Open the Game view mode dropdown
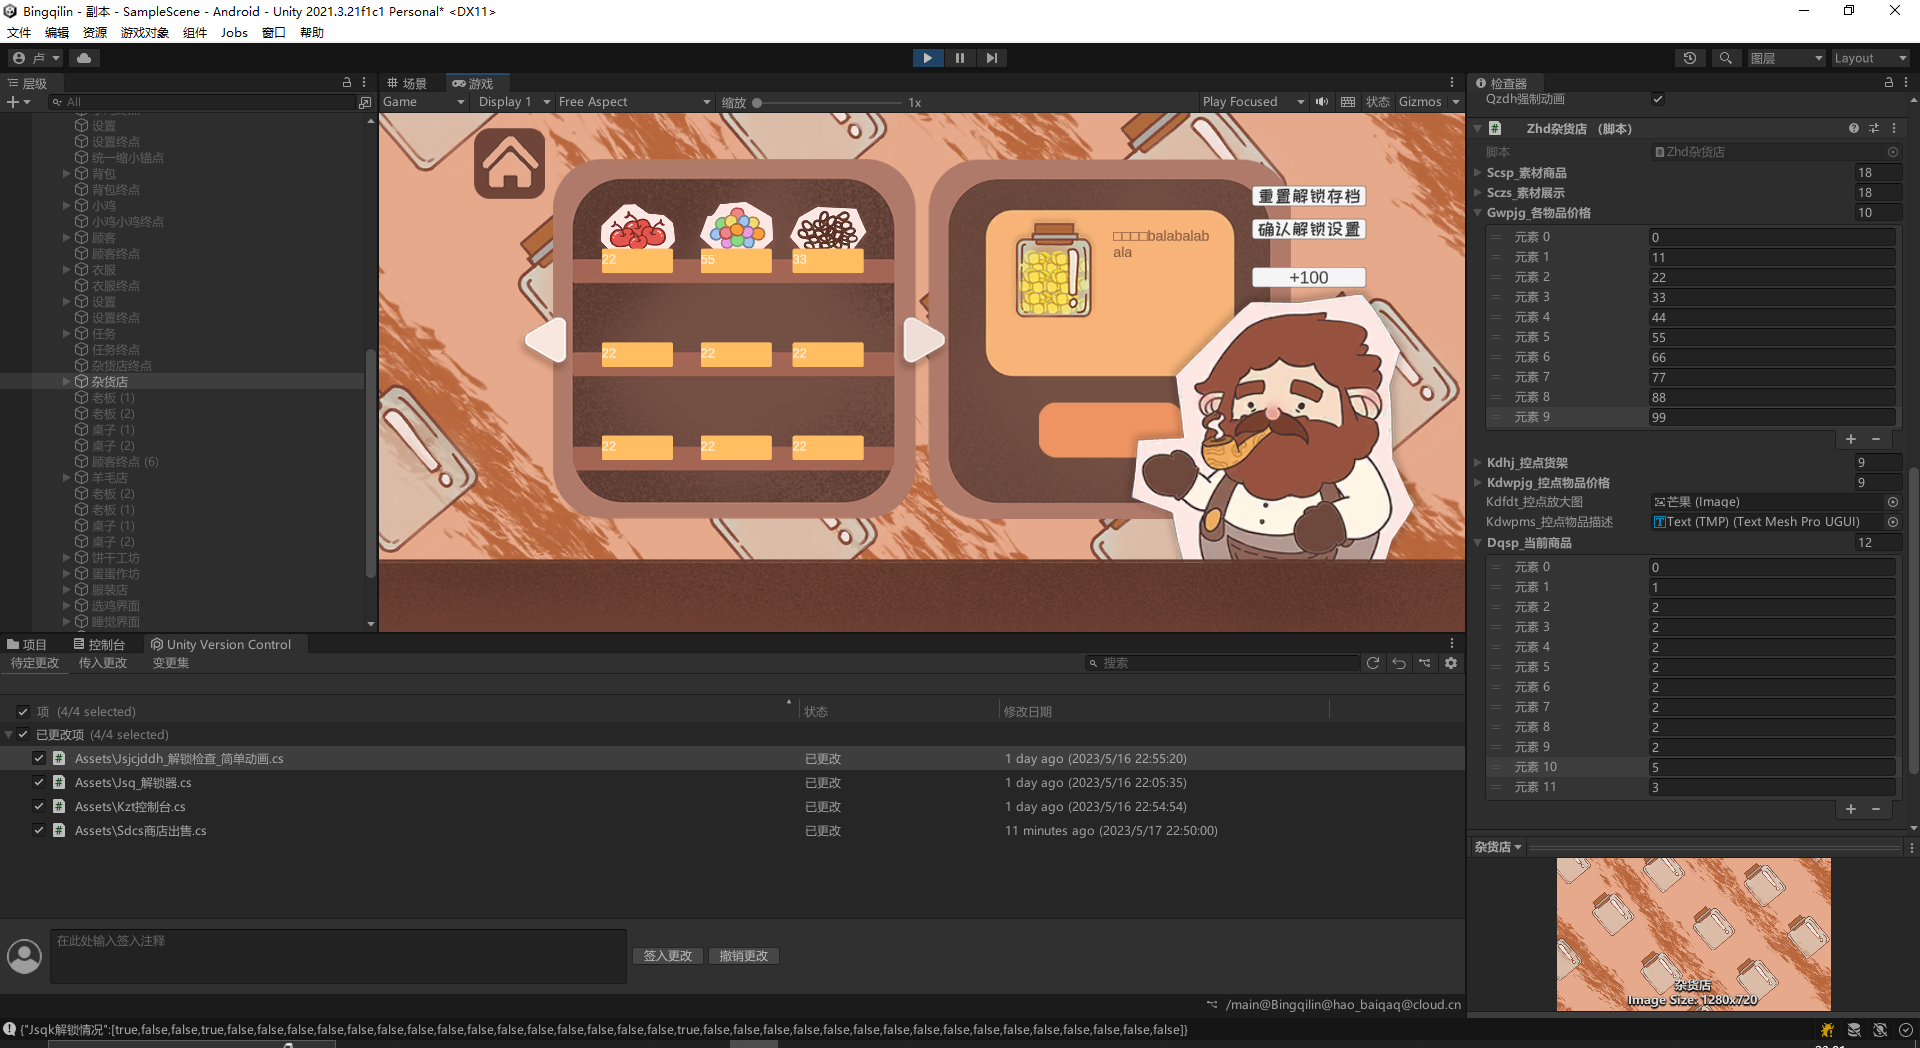1920x1048 pixels. tap(424, 102)
